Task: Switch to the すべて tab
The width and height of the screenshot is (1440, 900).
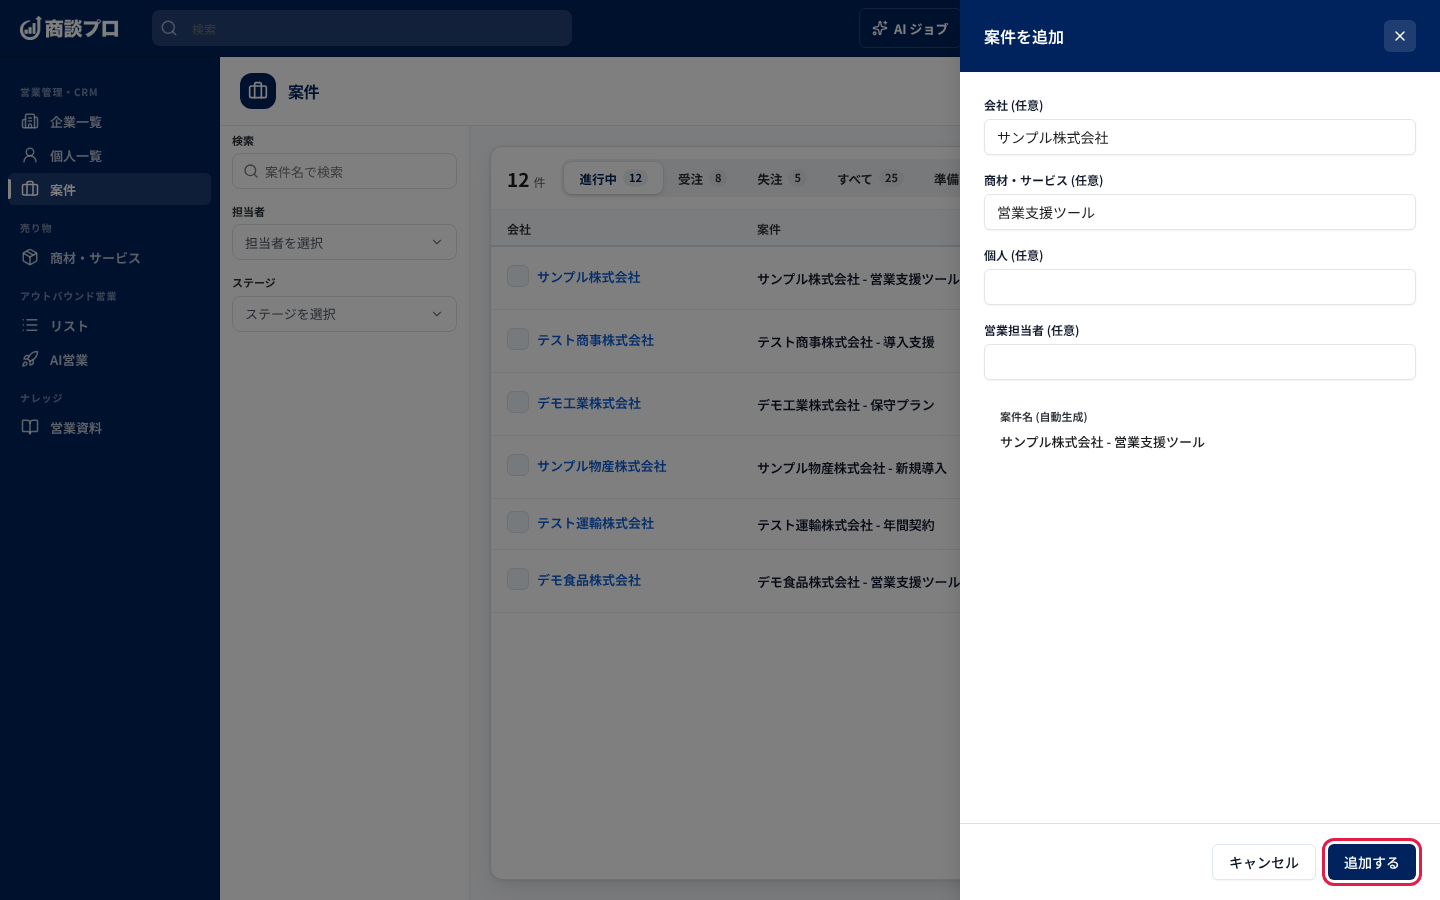Action: [x=869, y=179]
